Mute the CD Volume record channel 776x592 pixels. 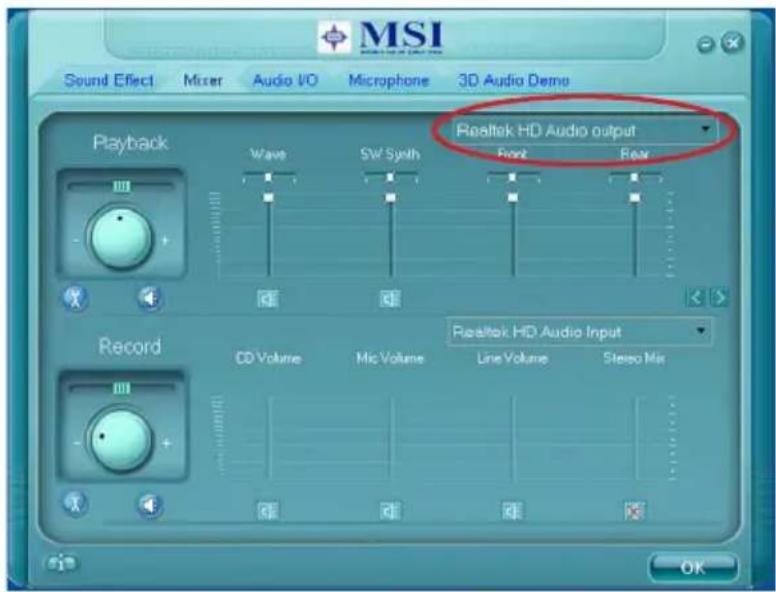[x=268, y=510]
